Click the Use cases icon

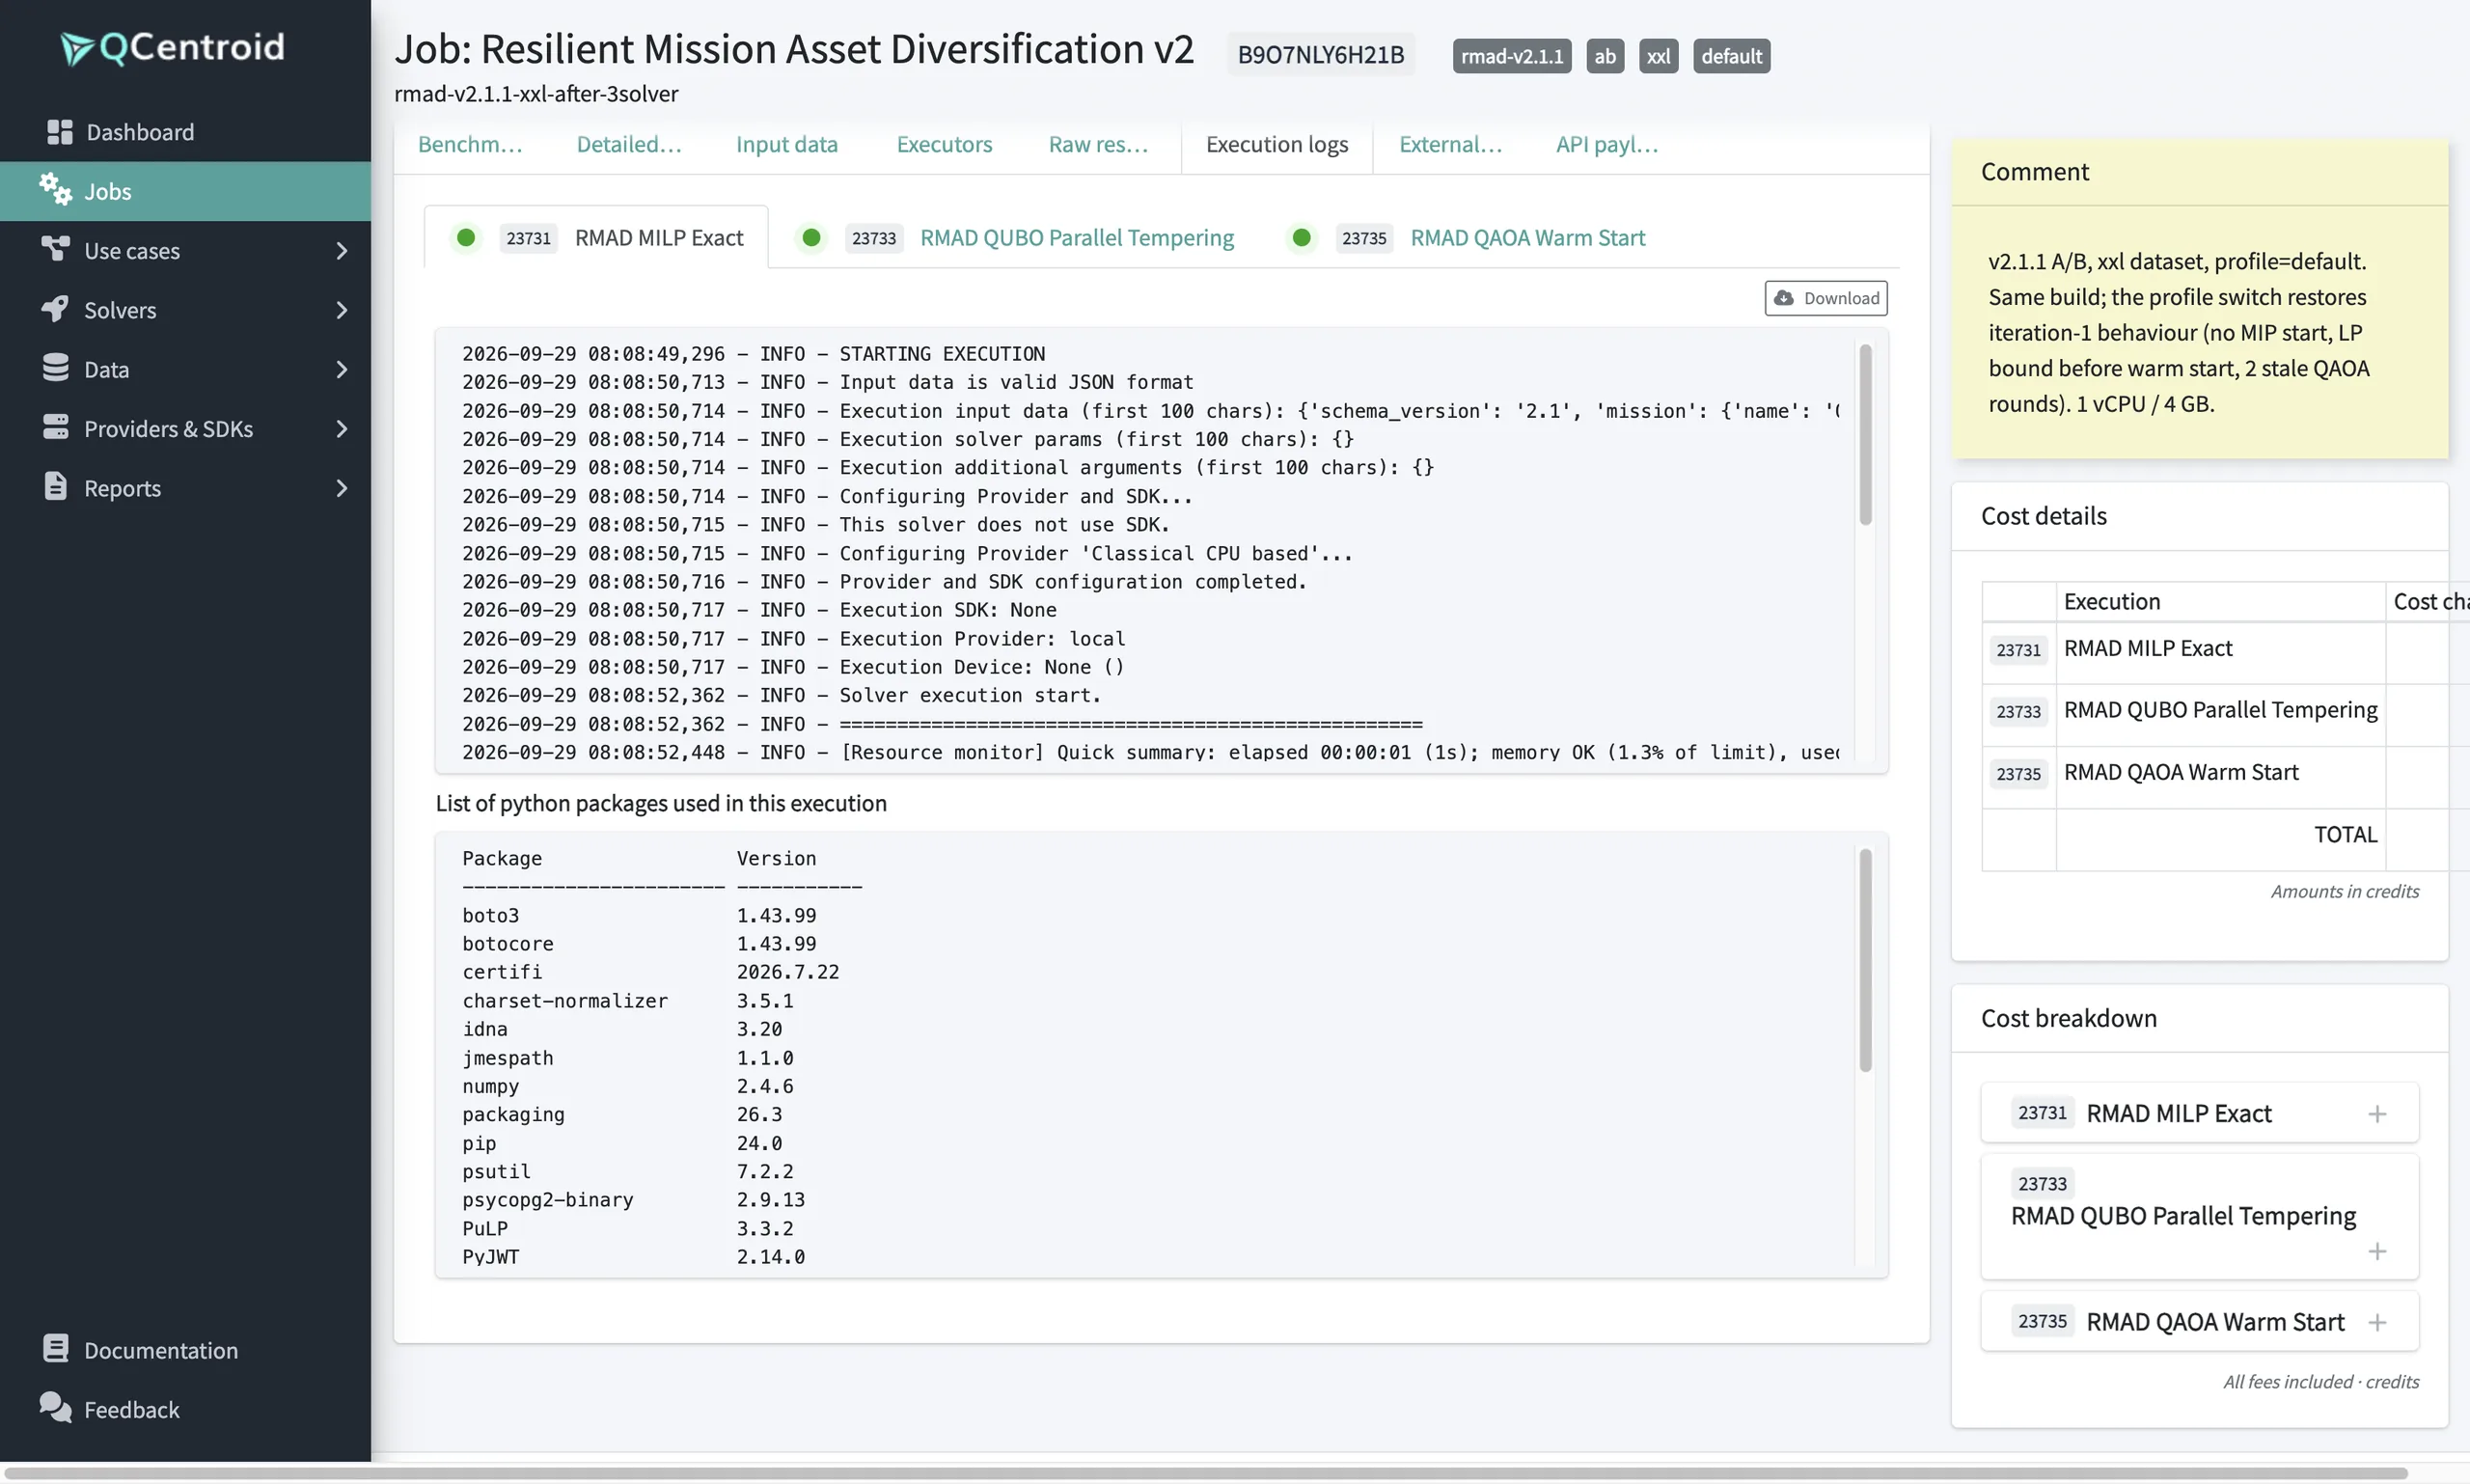tap(56, 248)
